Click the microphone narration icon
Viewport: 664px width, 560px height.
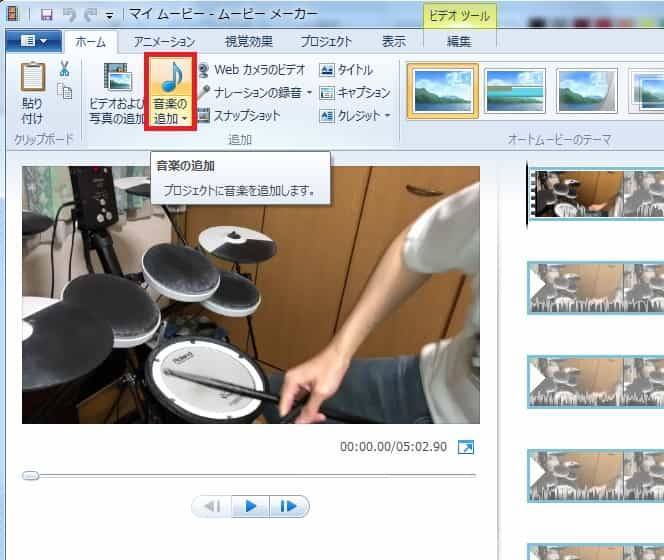click(204, 92)
